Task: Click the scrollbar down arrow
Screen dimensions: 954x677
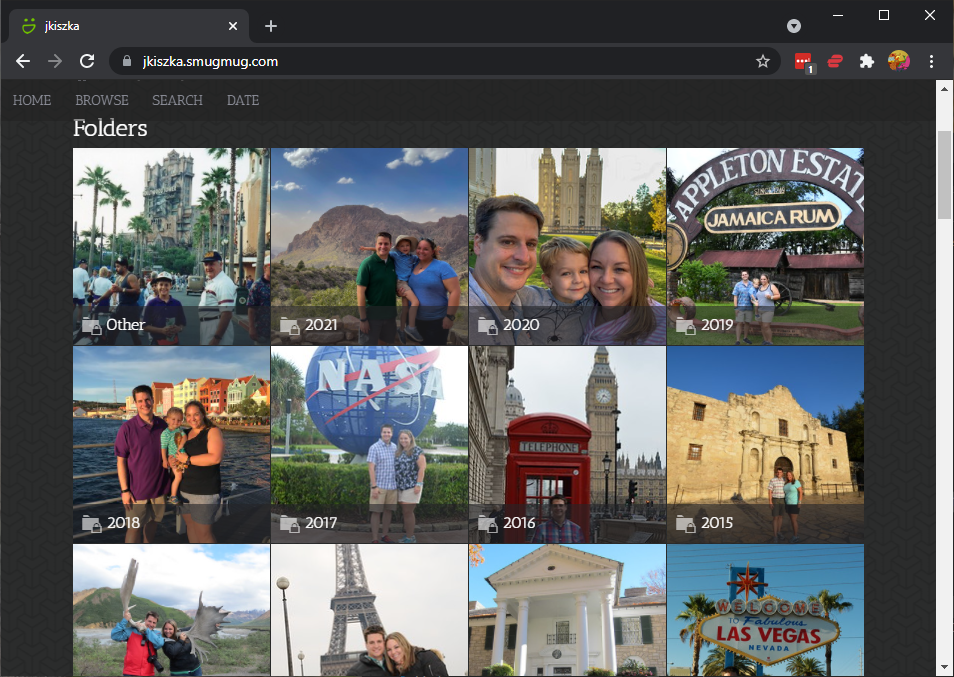Action: pyautogui.click(x=944, y=668)
